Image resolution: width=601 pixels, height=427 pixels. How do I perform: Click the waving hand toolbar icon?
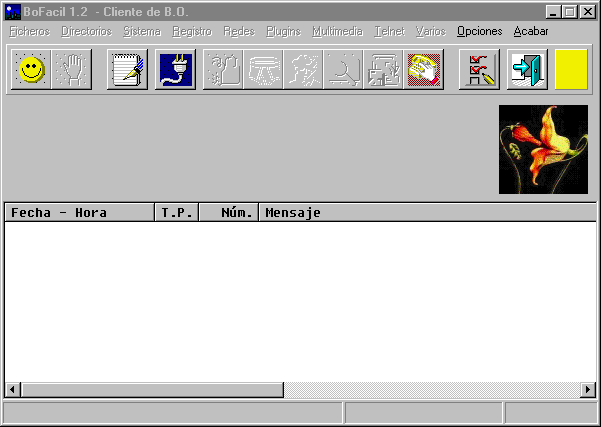pos(72,70)
